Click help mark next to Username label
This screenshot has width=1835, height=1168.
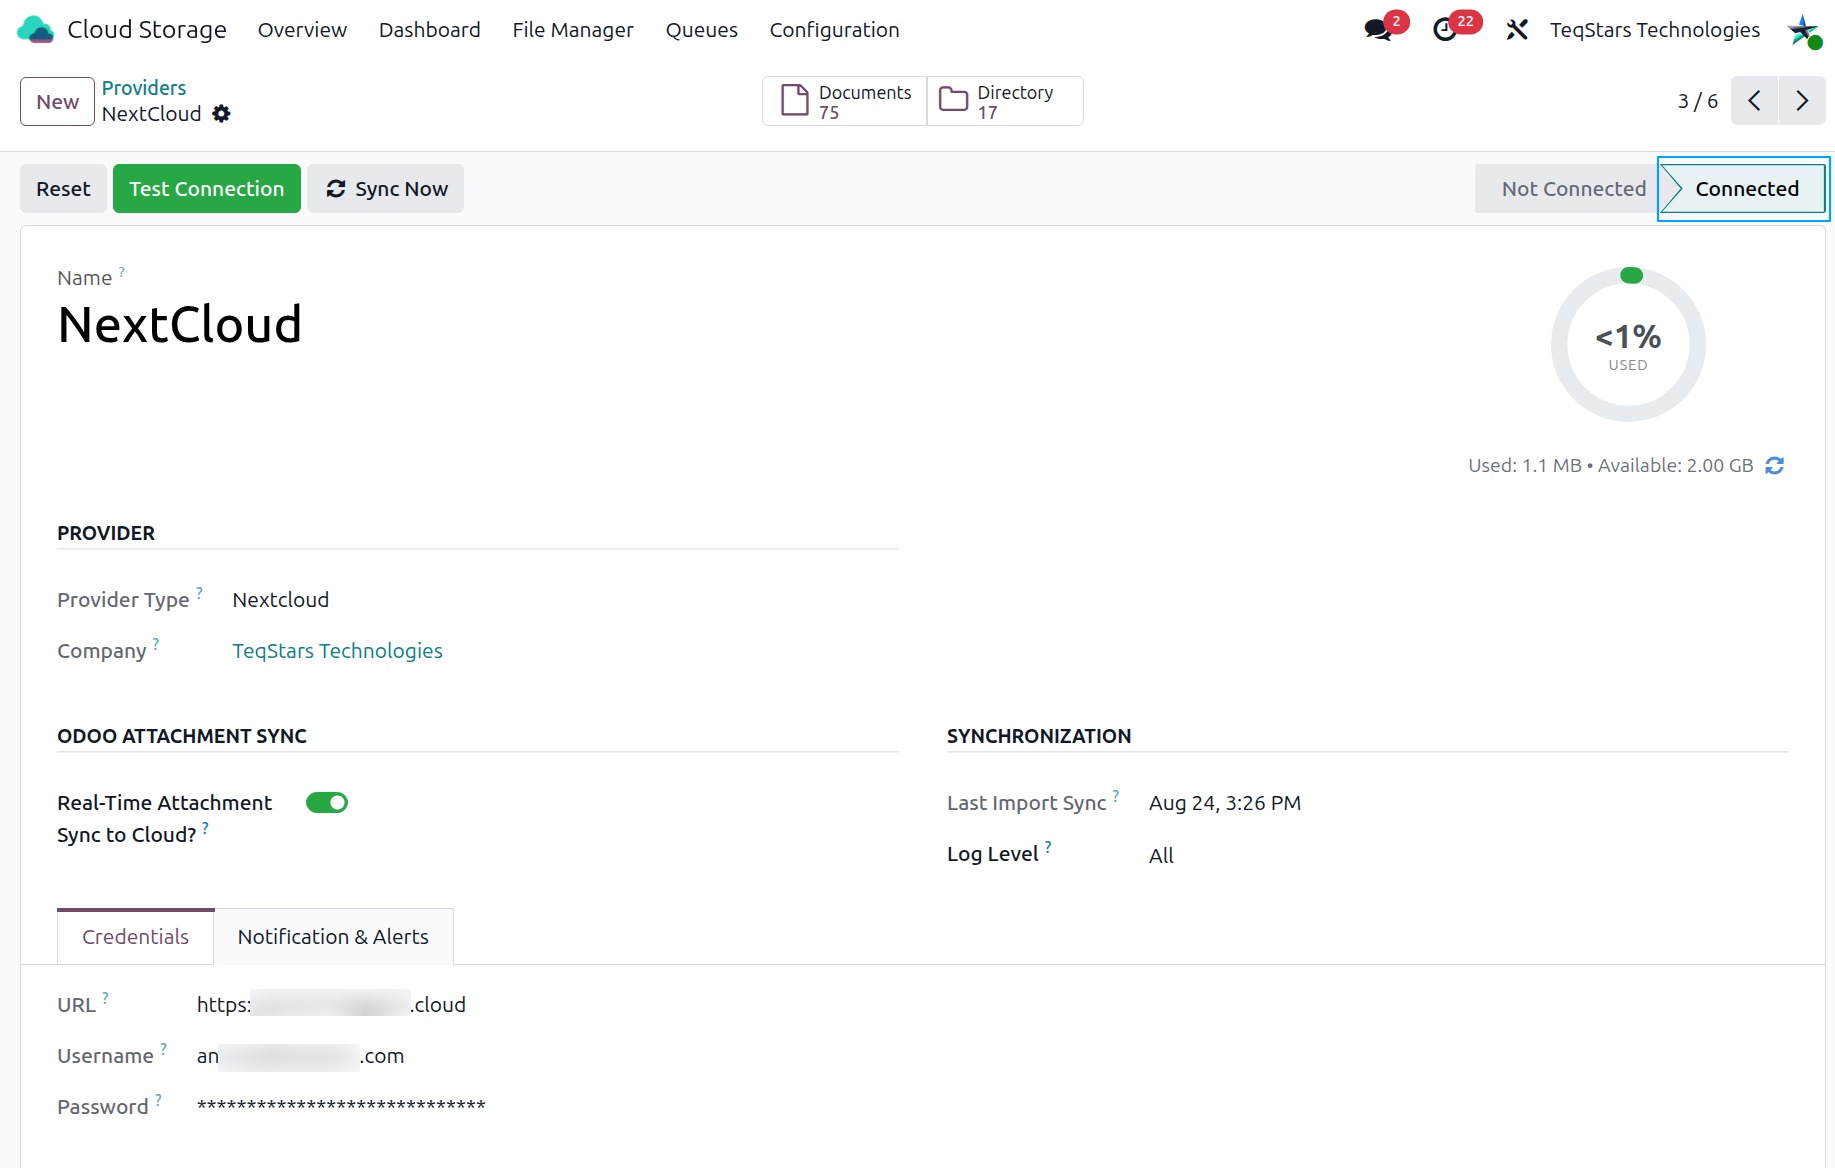click(x=163, y=1049)
